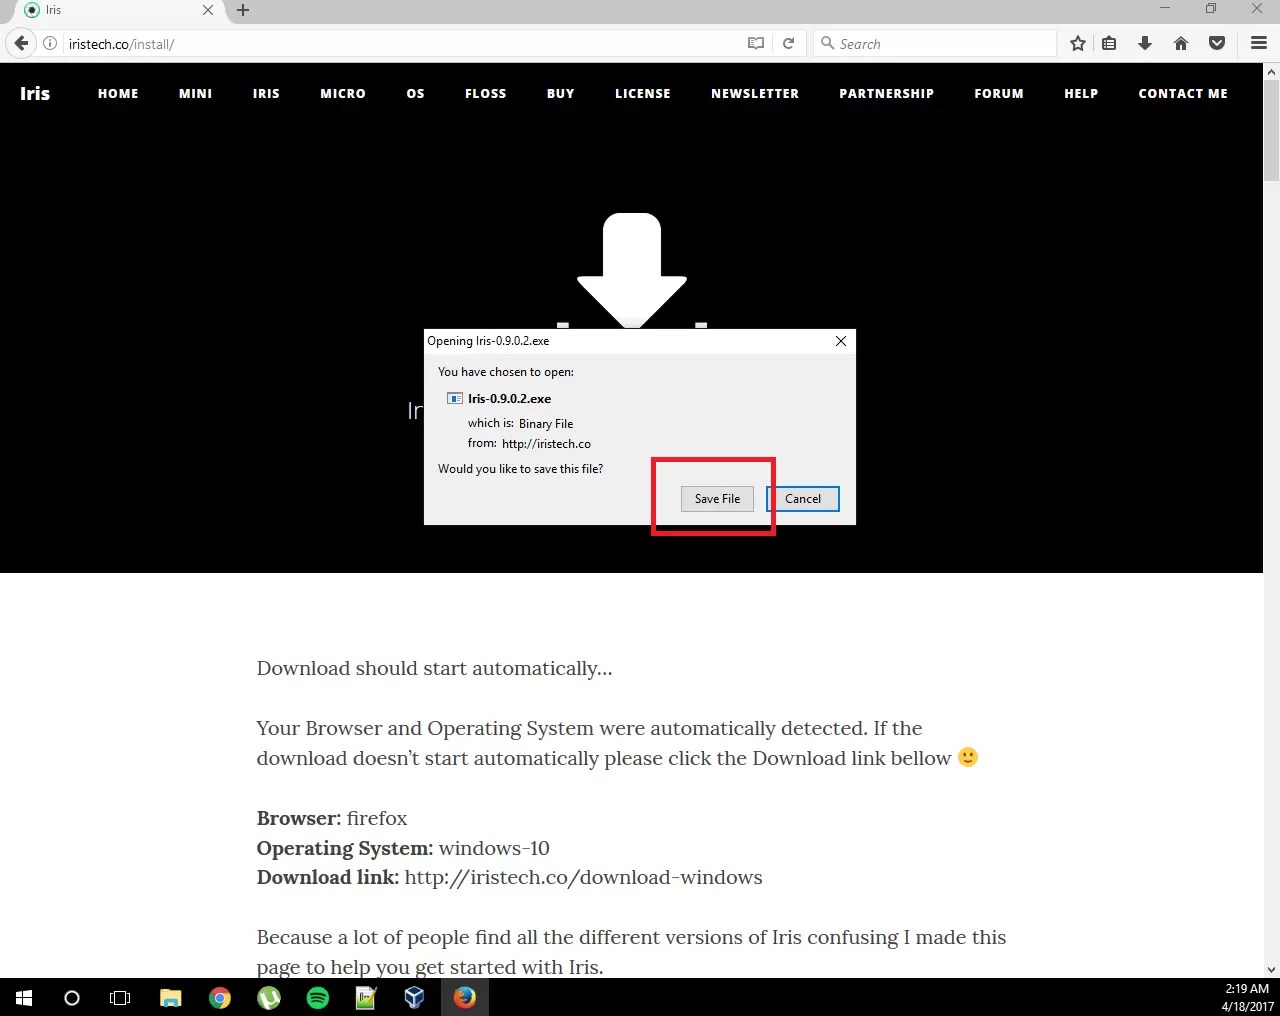This screenshot has width=1280, height=1016.
Task: Click the 'http://iristech.co' source text
Action: pos(546,444)
